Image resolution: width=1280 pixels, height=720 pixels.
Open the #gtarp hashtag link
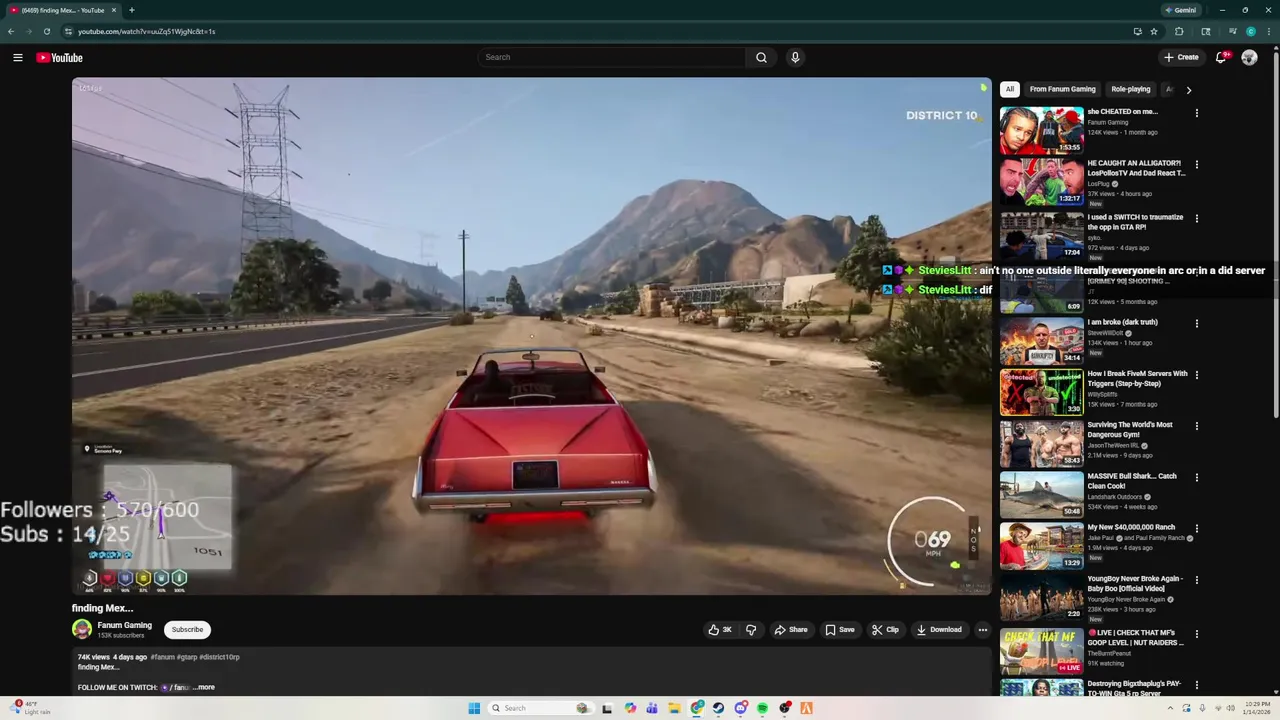187,657
